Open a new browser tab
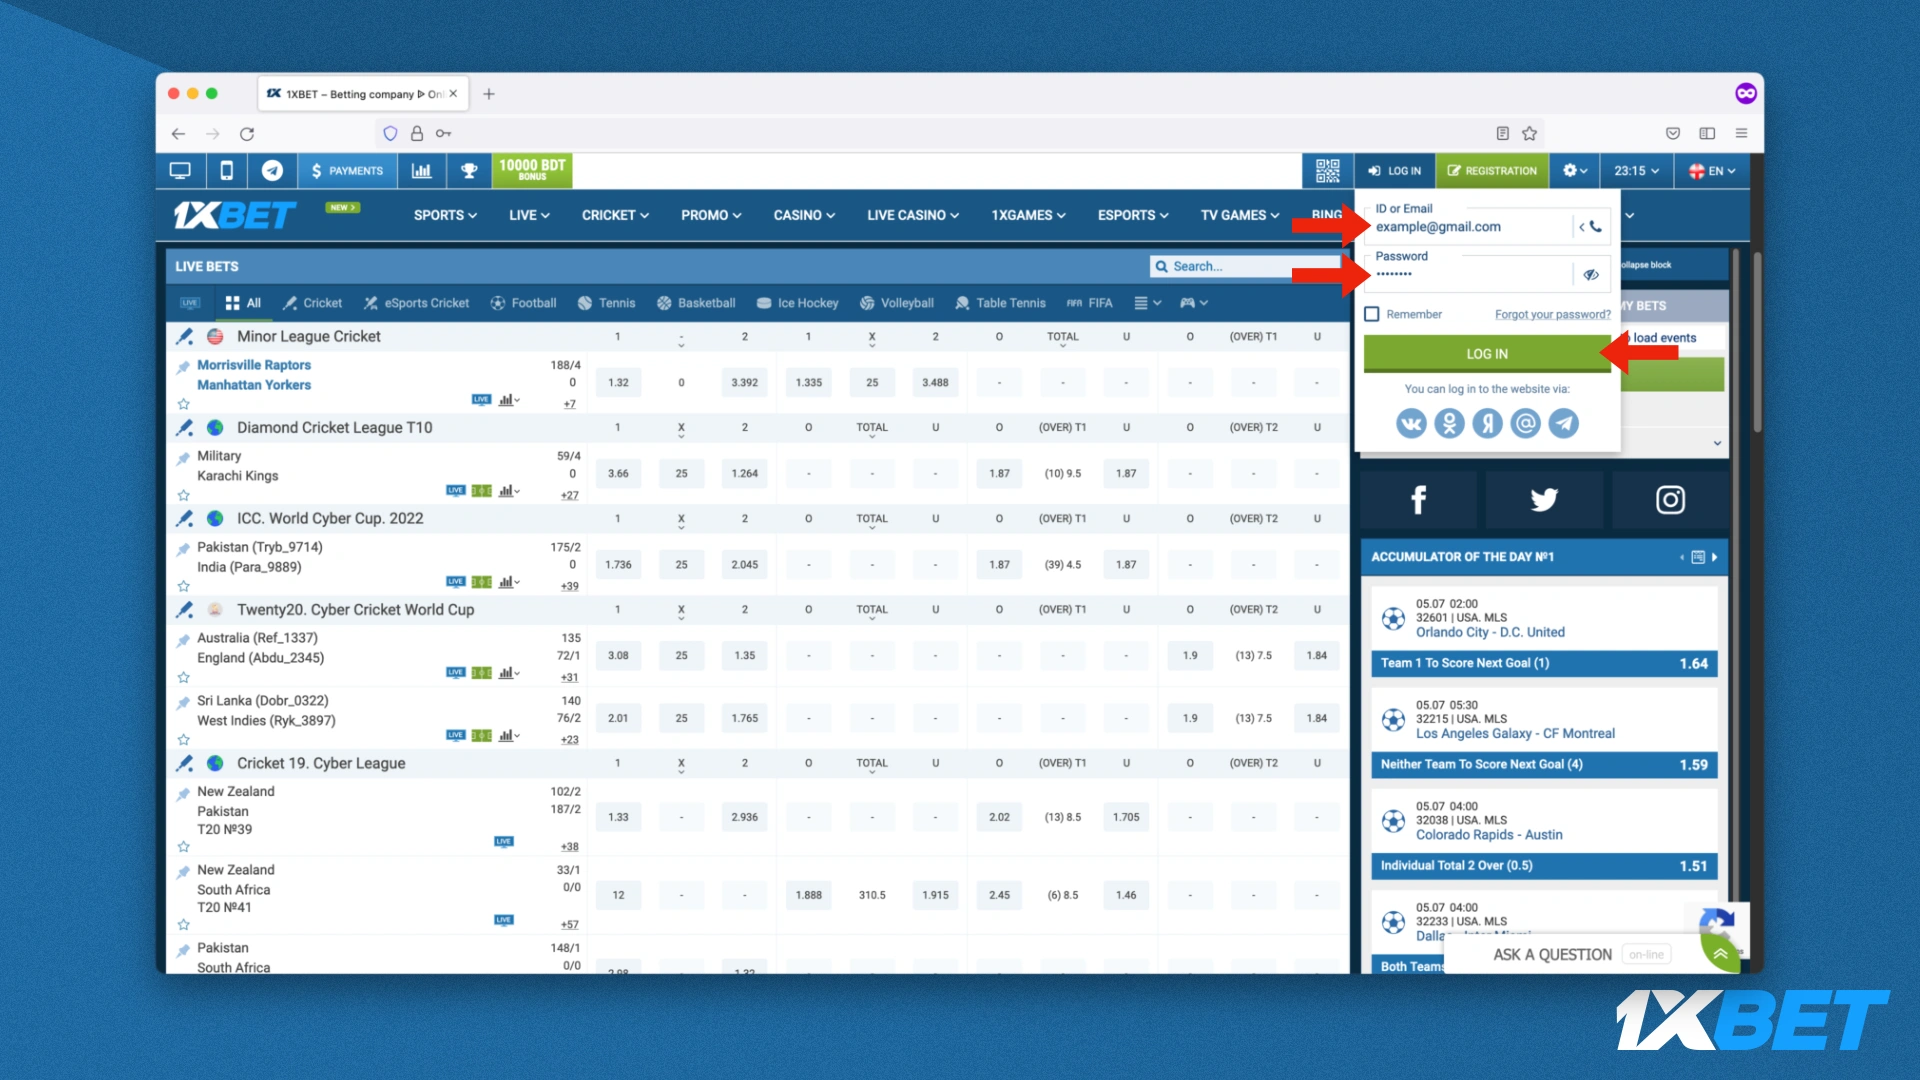The image size is (1920, 1080). coord(489,94)
